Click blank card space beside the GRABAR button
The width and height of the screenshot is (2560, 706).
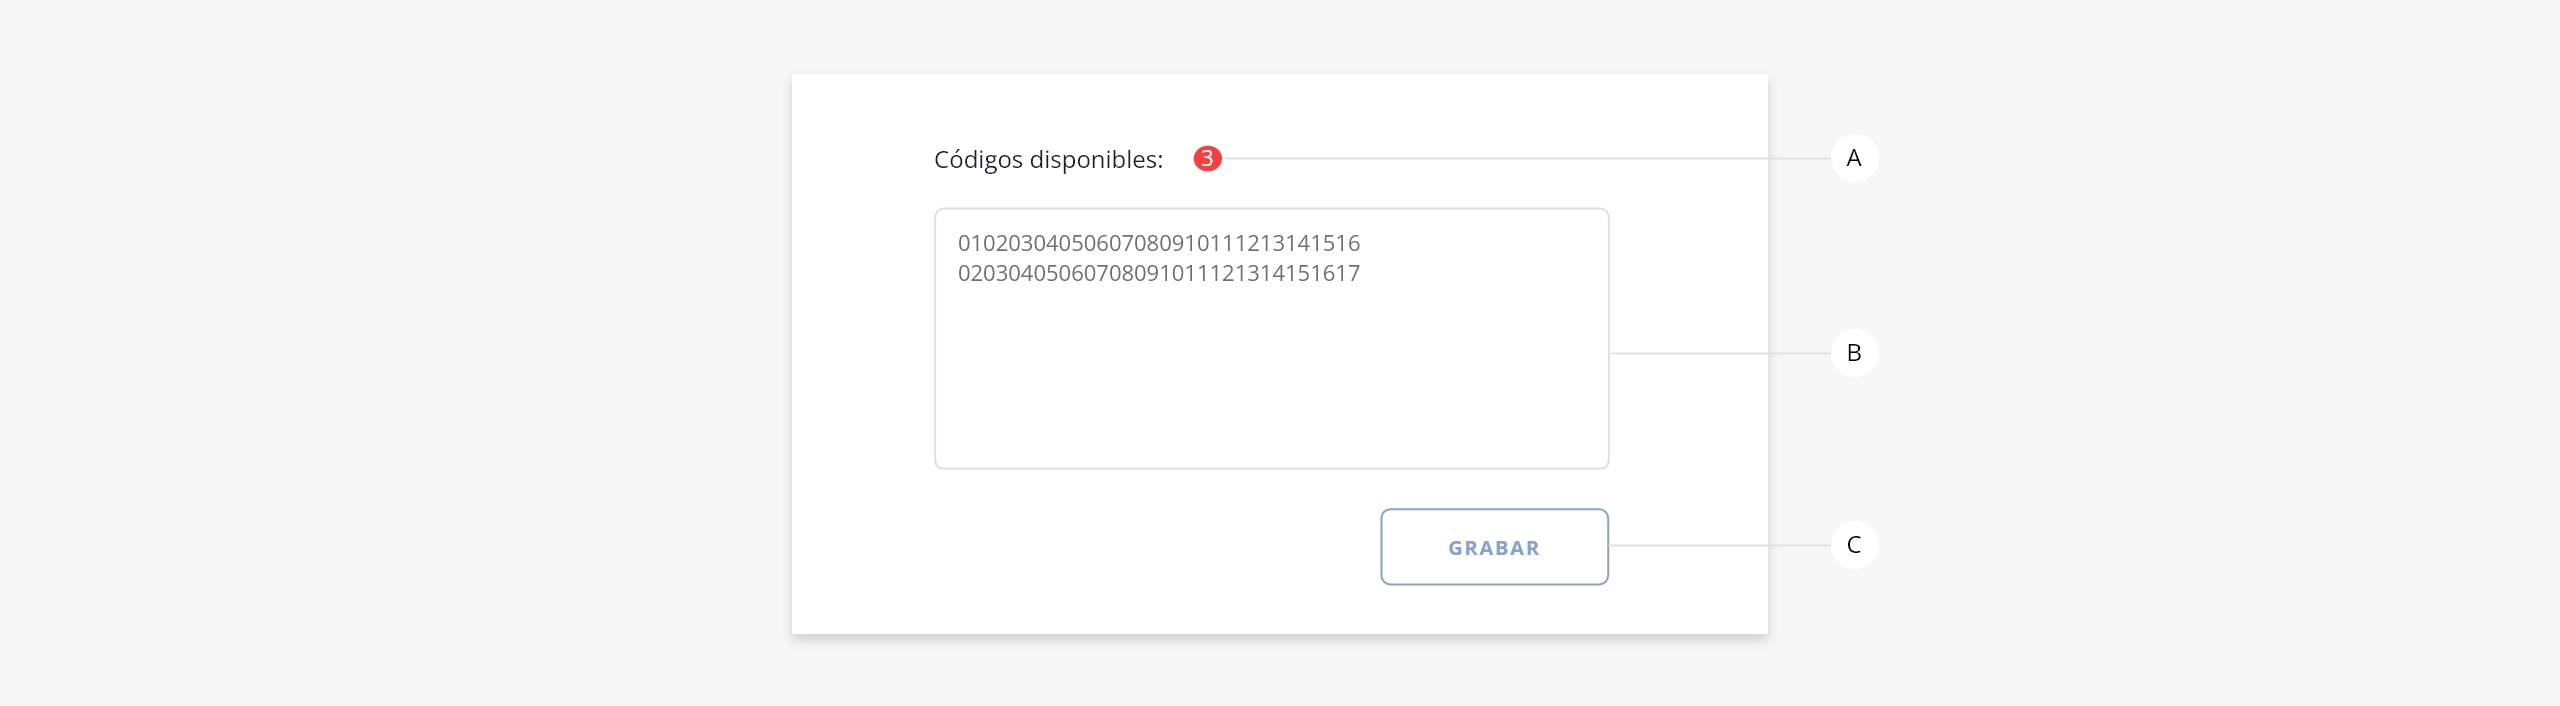coord(1150,547)
